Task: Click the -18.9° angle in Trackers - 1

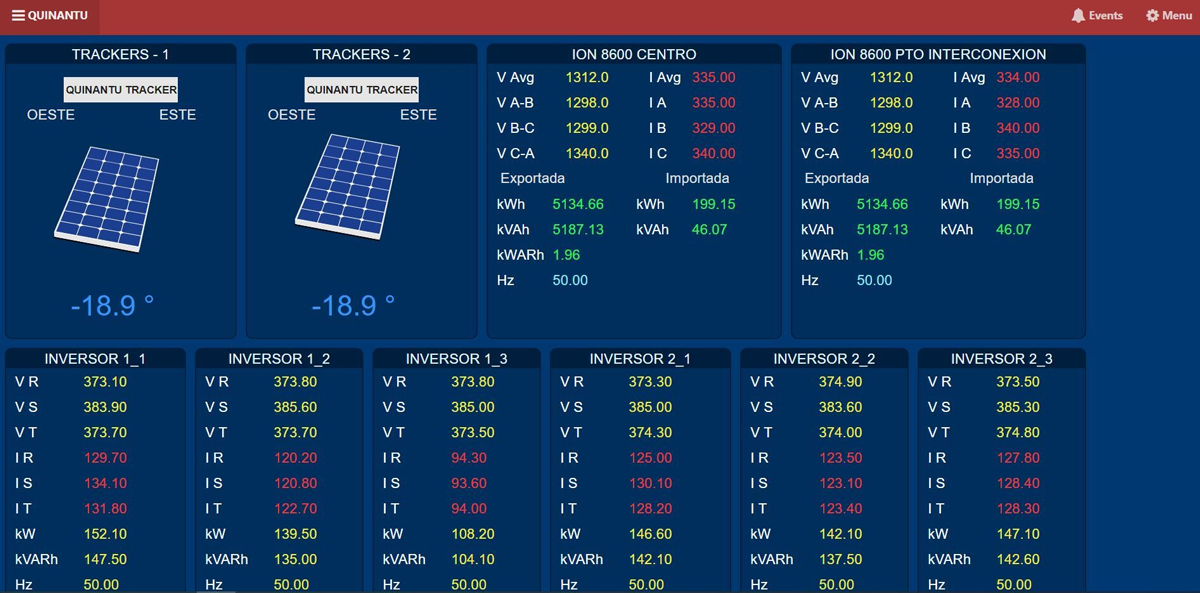Action: pos(112,305)
